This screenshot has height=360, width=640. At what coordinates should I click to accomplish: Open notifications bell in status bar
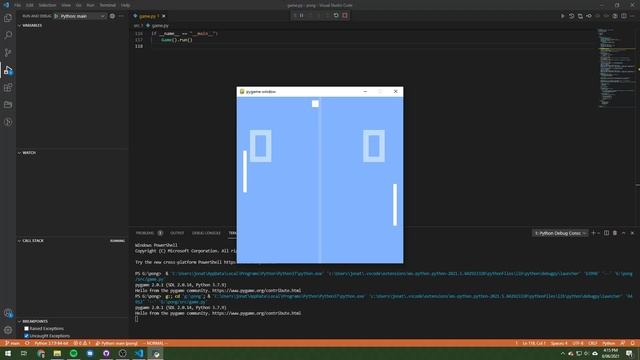coord(632,343)
